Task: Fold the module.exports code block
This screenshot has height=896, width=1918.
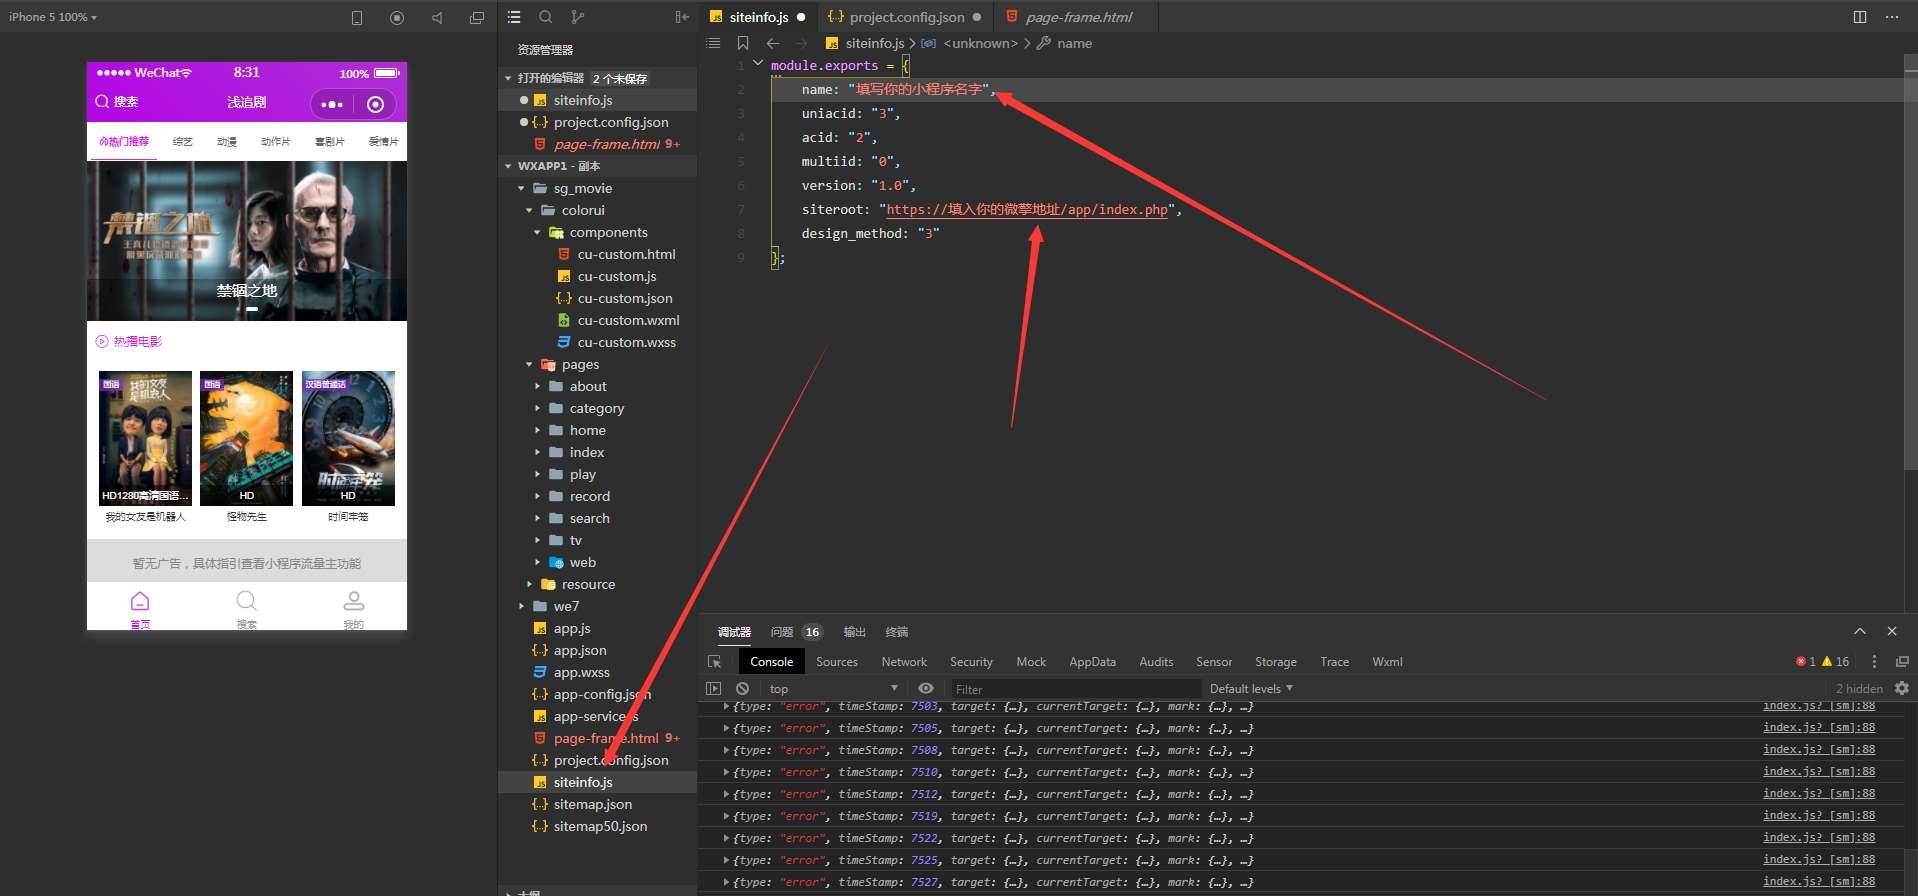Action: pyautogui.click(x=758, y=64)
